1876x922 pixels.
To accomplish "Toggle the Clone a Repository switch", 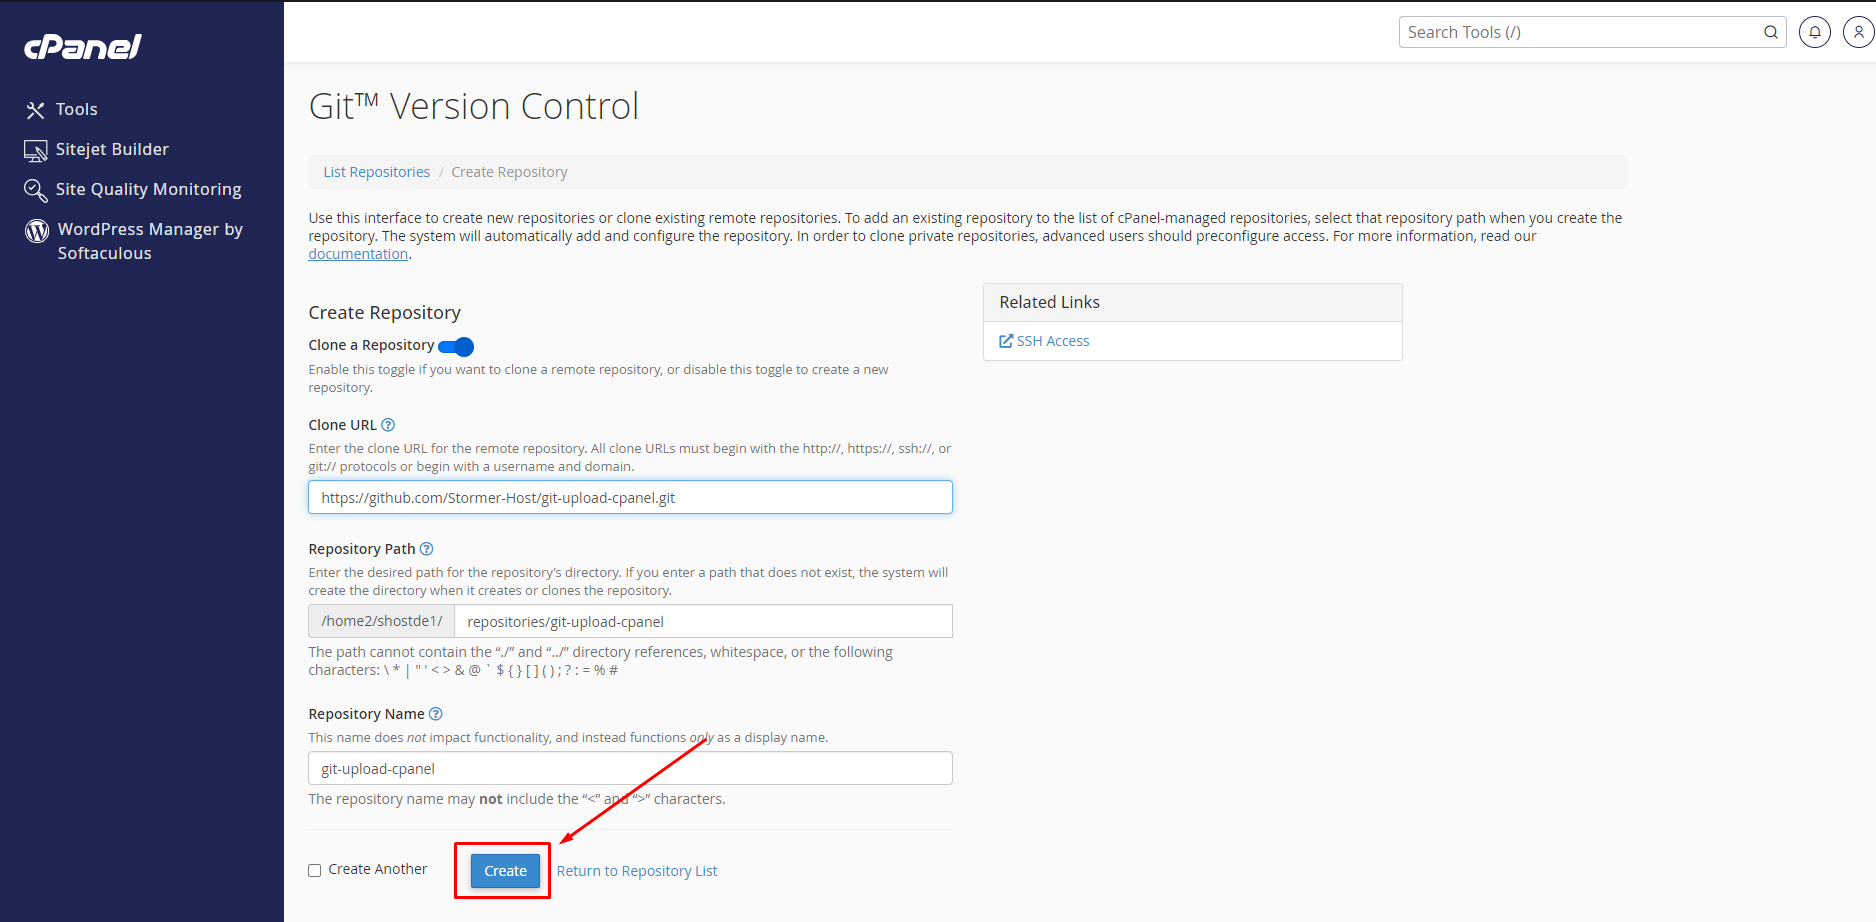I will tap(456, 346).
